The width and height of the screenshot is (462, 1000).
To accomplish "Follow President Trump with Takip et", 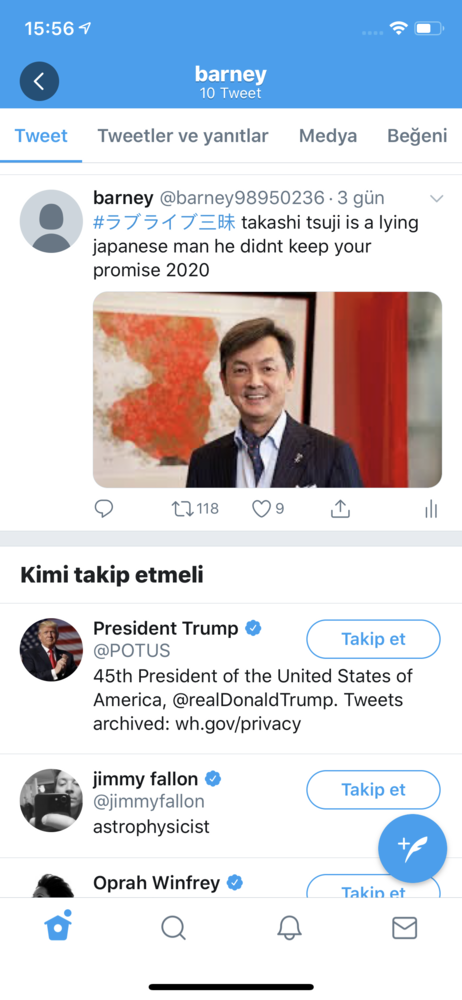I will tap(373, 639).
